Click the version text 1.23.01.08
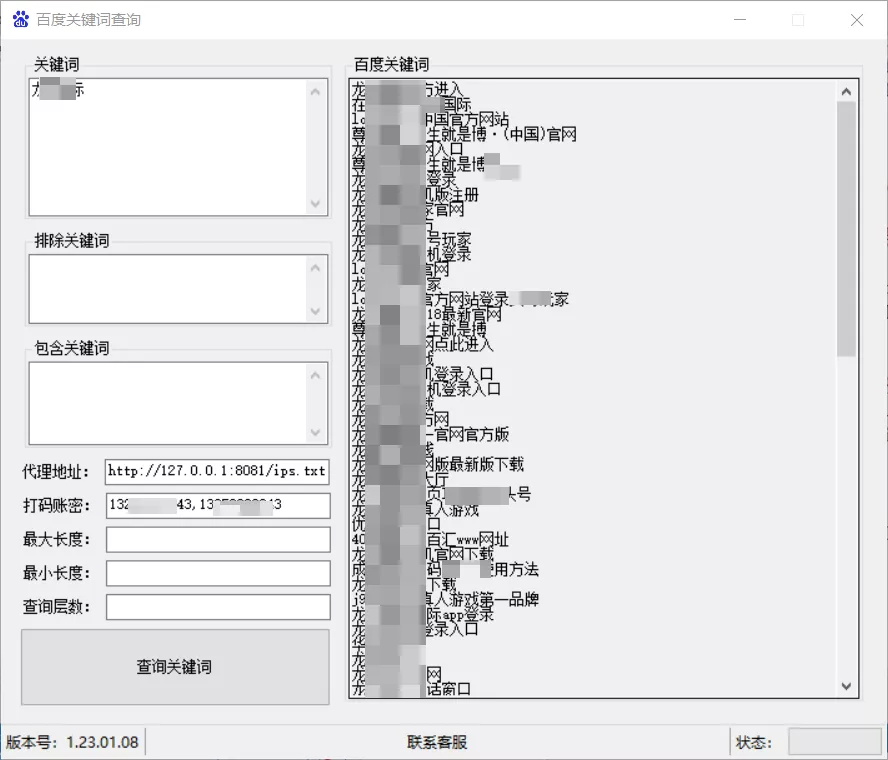888x760 pixels. click(103, 742)
